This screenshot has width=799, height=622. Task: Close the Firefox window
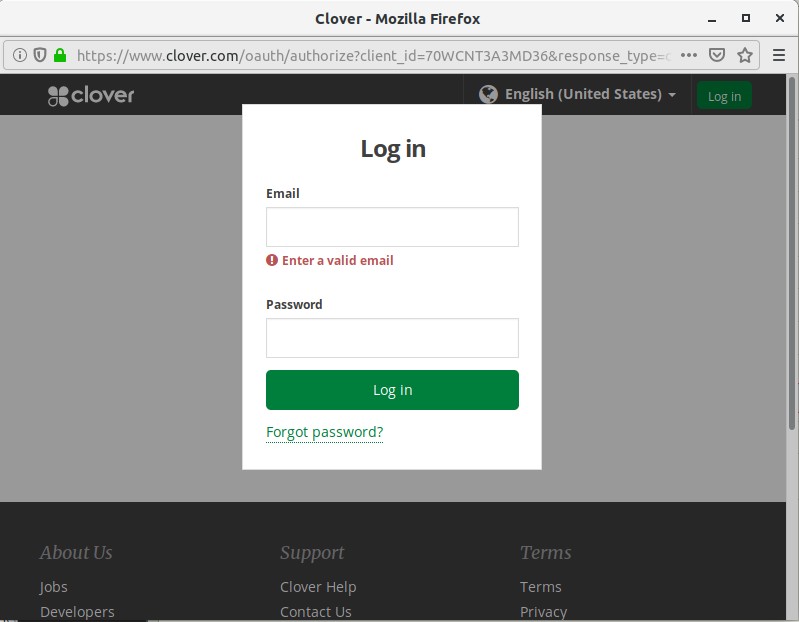(780, 18)
